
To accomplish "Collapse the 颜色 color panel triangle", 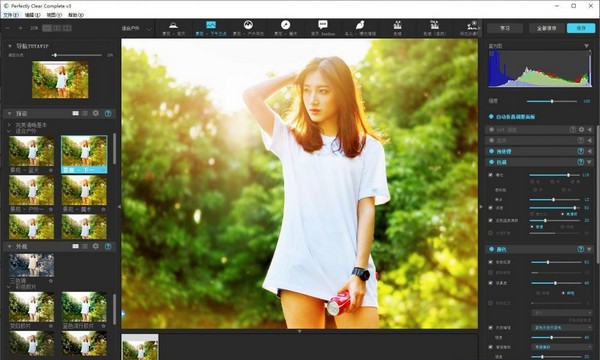I will pos(589,249).
